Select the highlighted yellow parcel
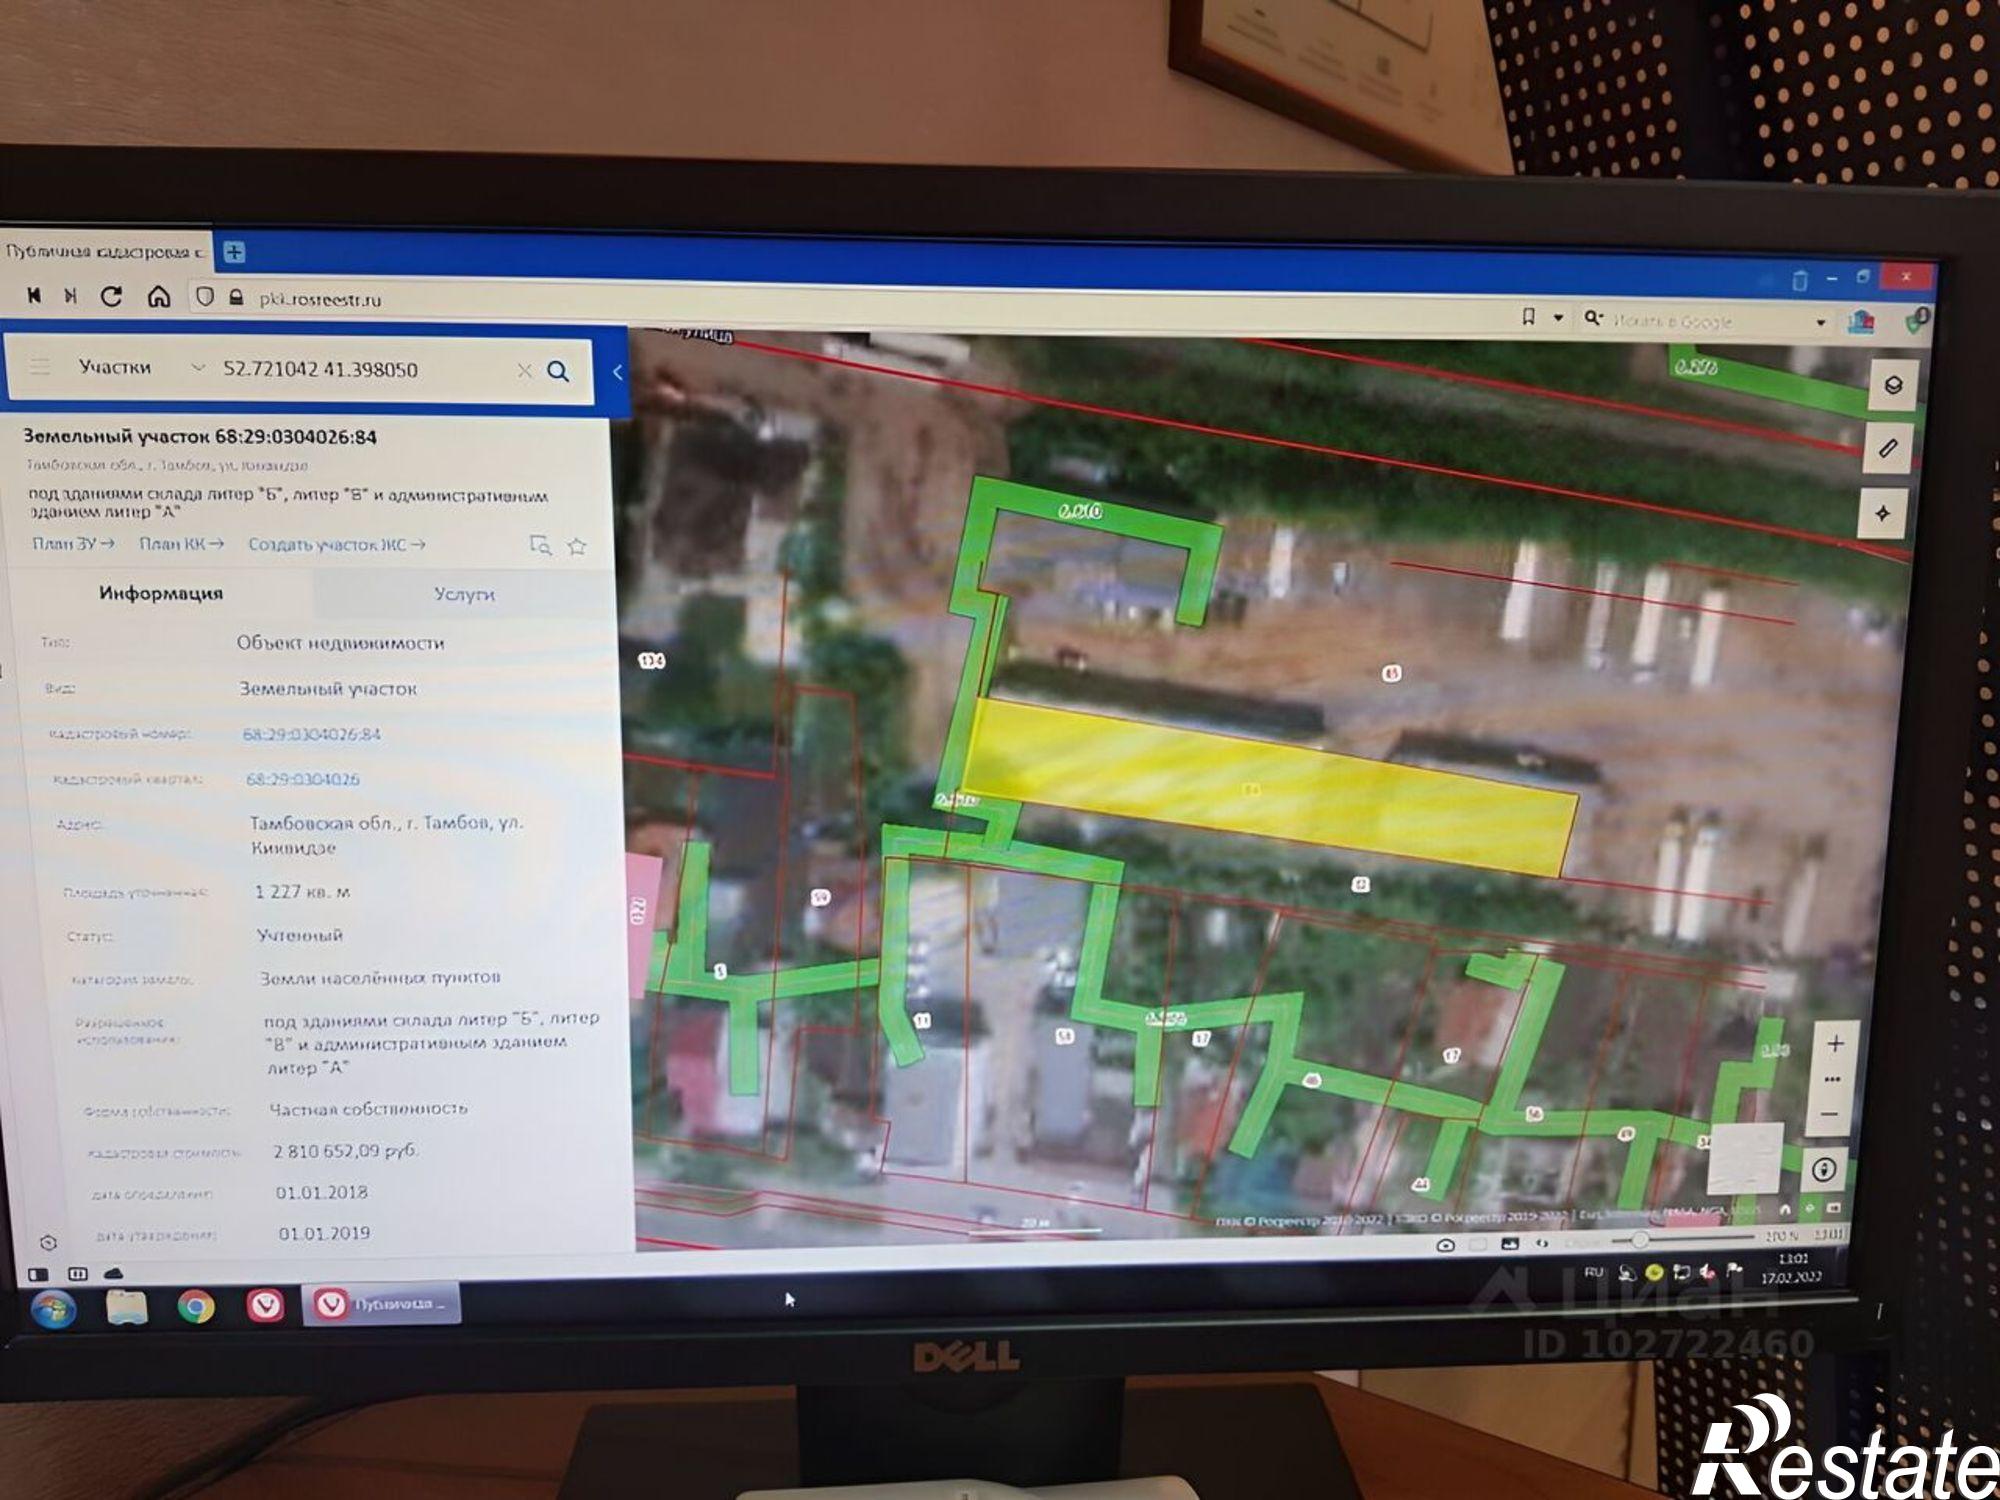The image size is (2000, 1500). (1270, 786)
